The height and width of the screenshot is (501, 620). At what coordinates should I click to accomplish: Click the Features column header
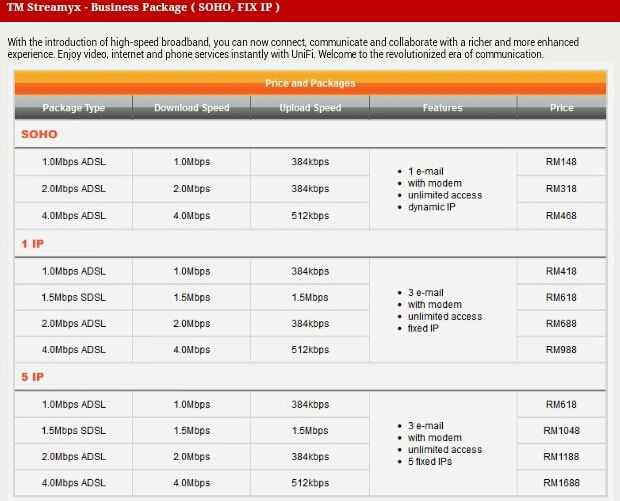pyautogui.click(x=442, y=108)
